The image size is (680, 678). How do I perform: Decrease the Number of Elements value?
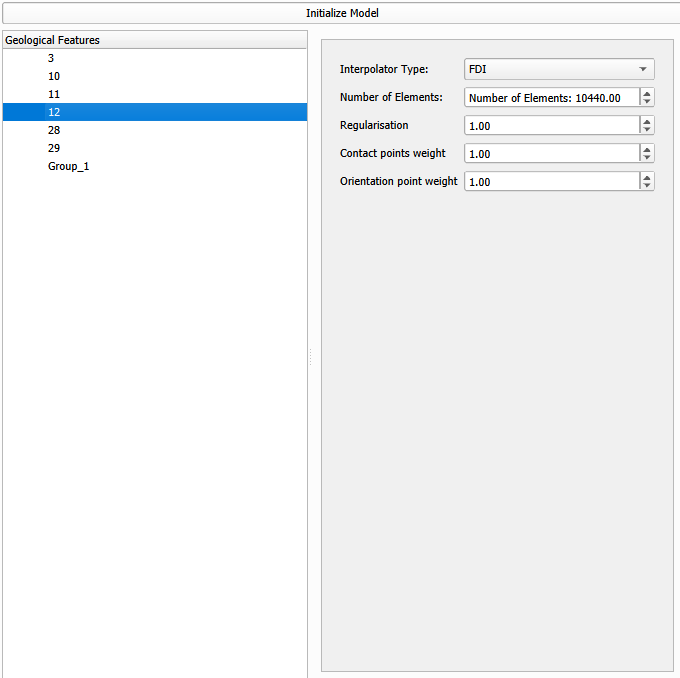[x=647, y=102]
